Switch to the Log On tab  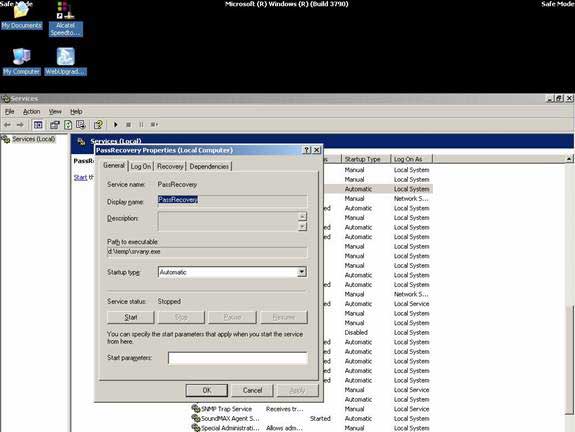click(141, 166)
